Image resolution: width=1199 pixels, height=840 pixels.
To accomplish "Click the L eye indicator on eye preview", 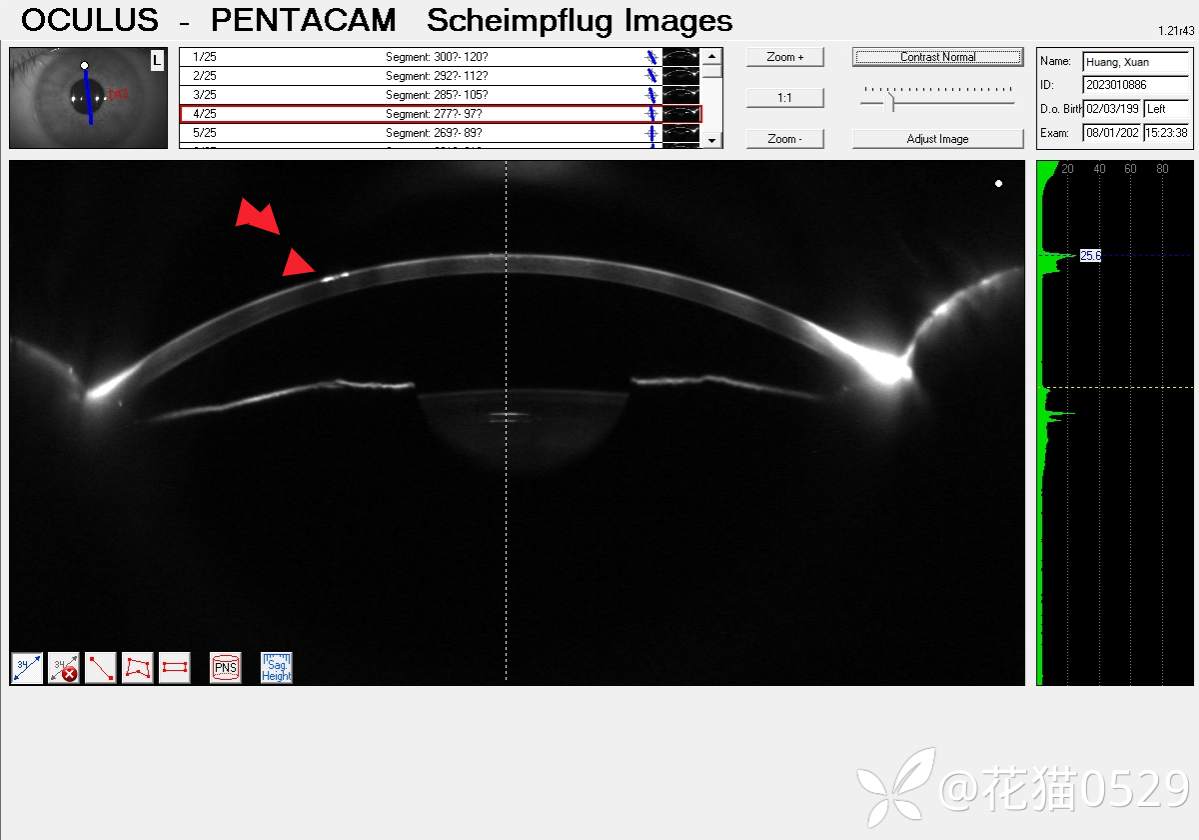I will (157, 62).
